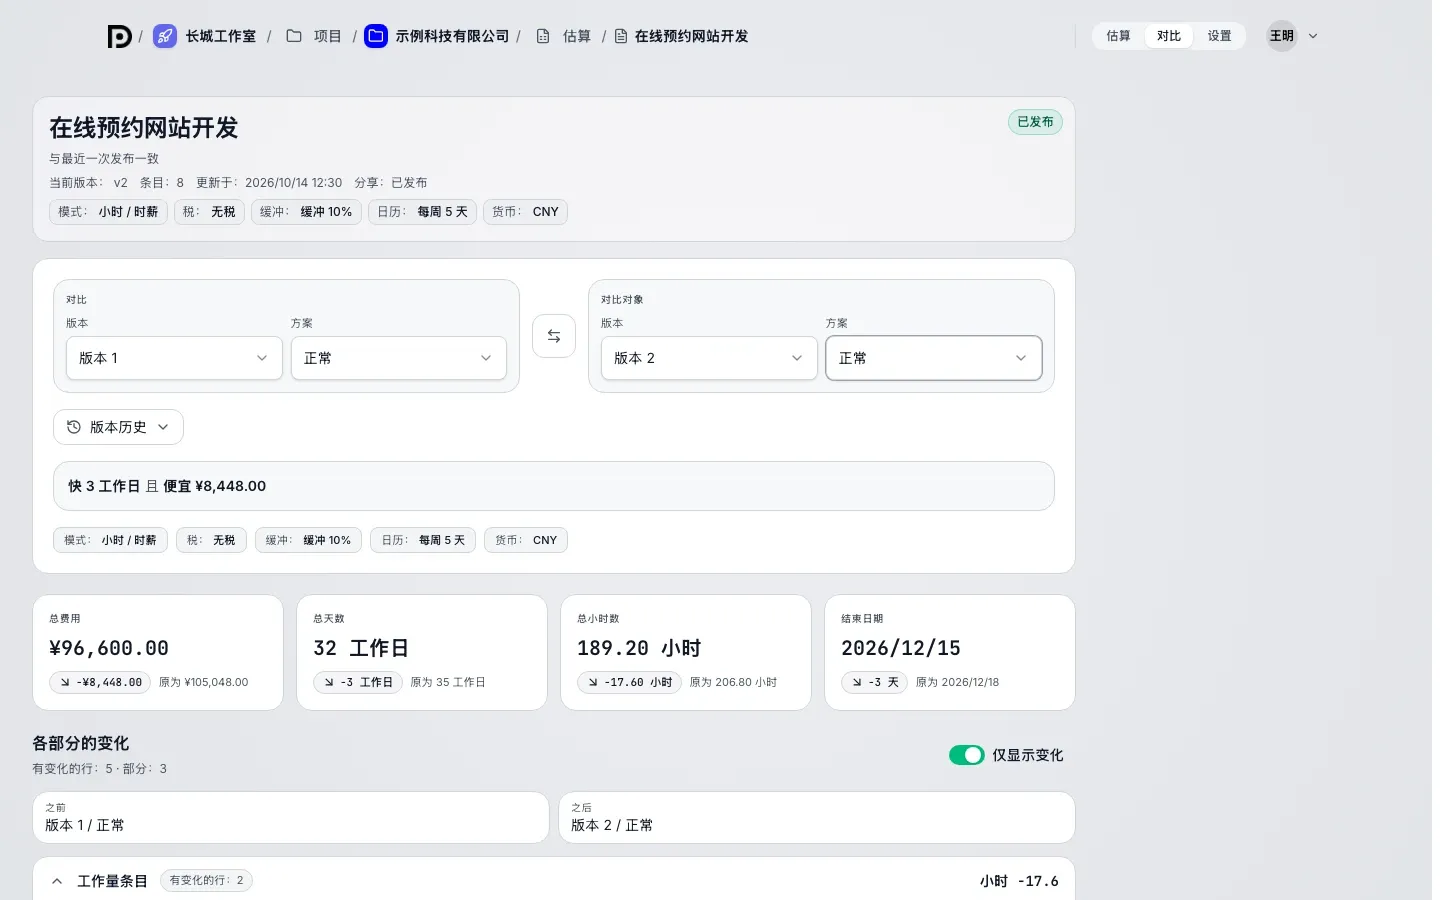Click the 项目 breadcrumb link

(328, 36)
